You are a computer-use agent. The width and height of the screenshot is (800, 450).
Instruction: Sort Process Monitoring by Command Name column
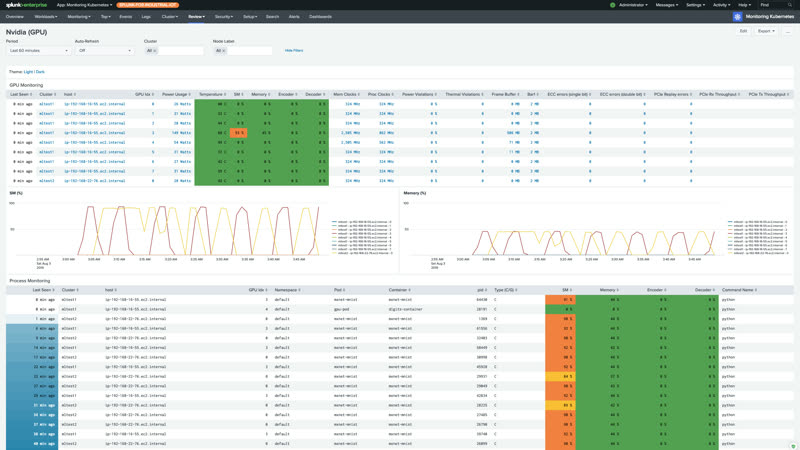[739, 290]
